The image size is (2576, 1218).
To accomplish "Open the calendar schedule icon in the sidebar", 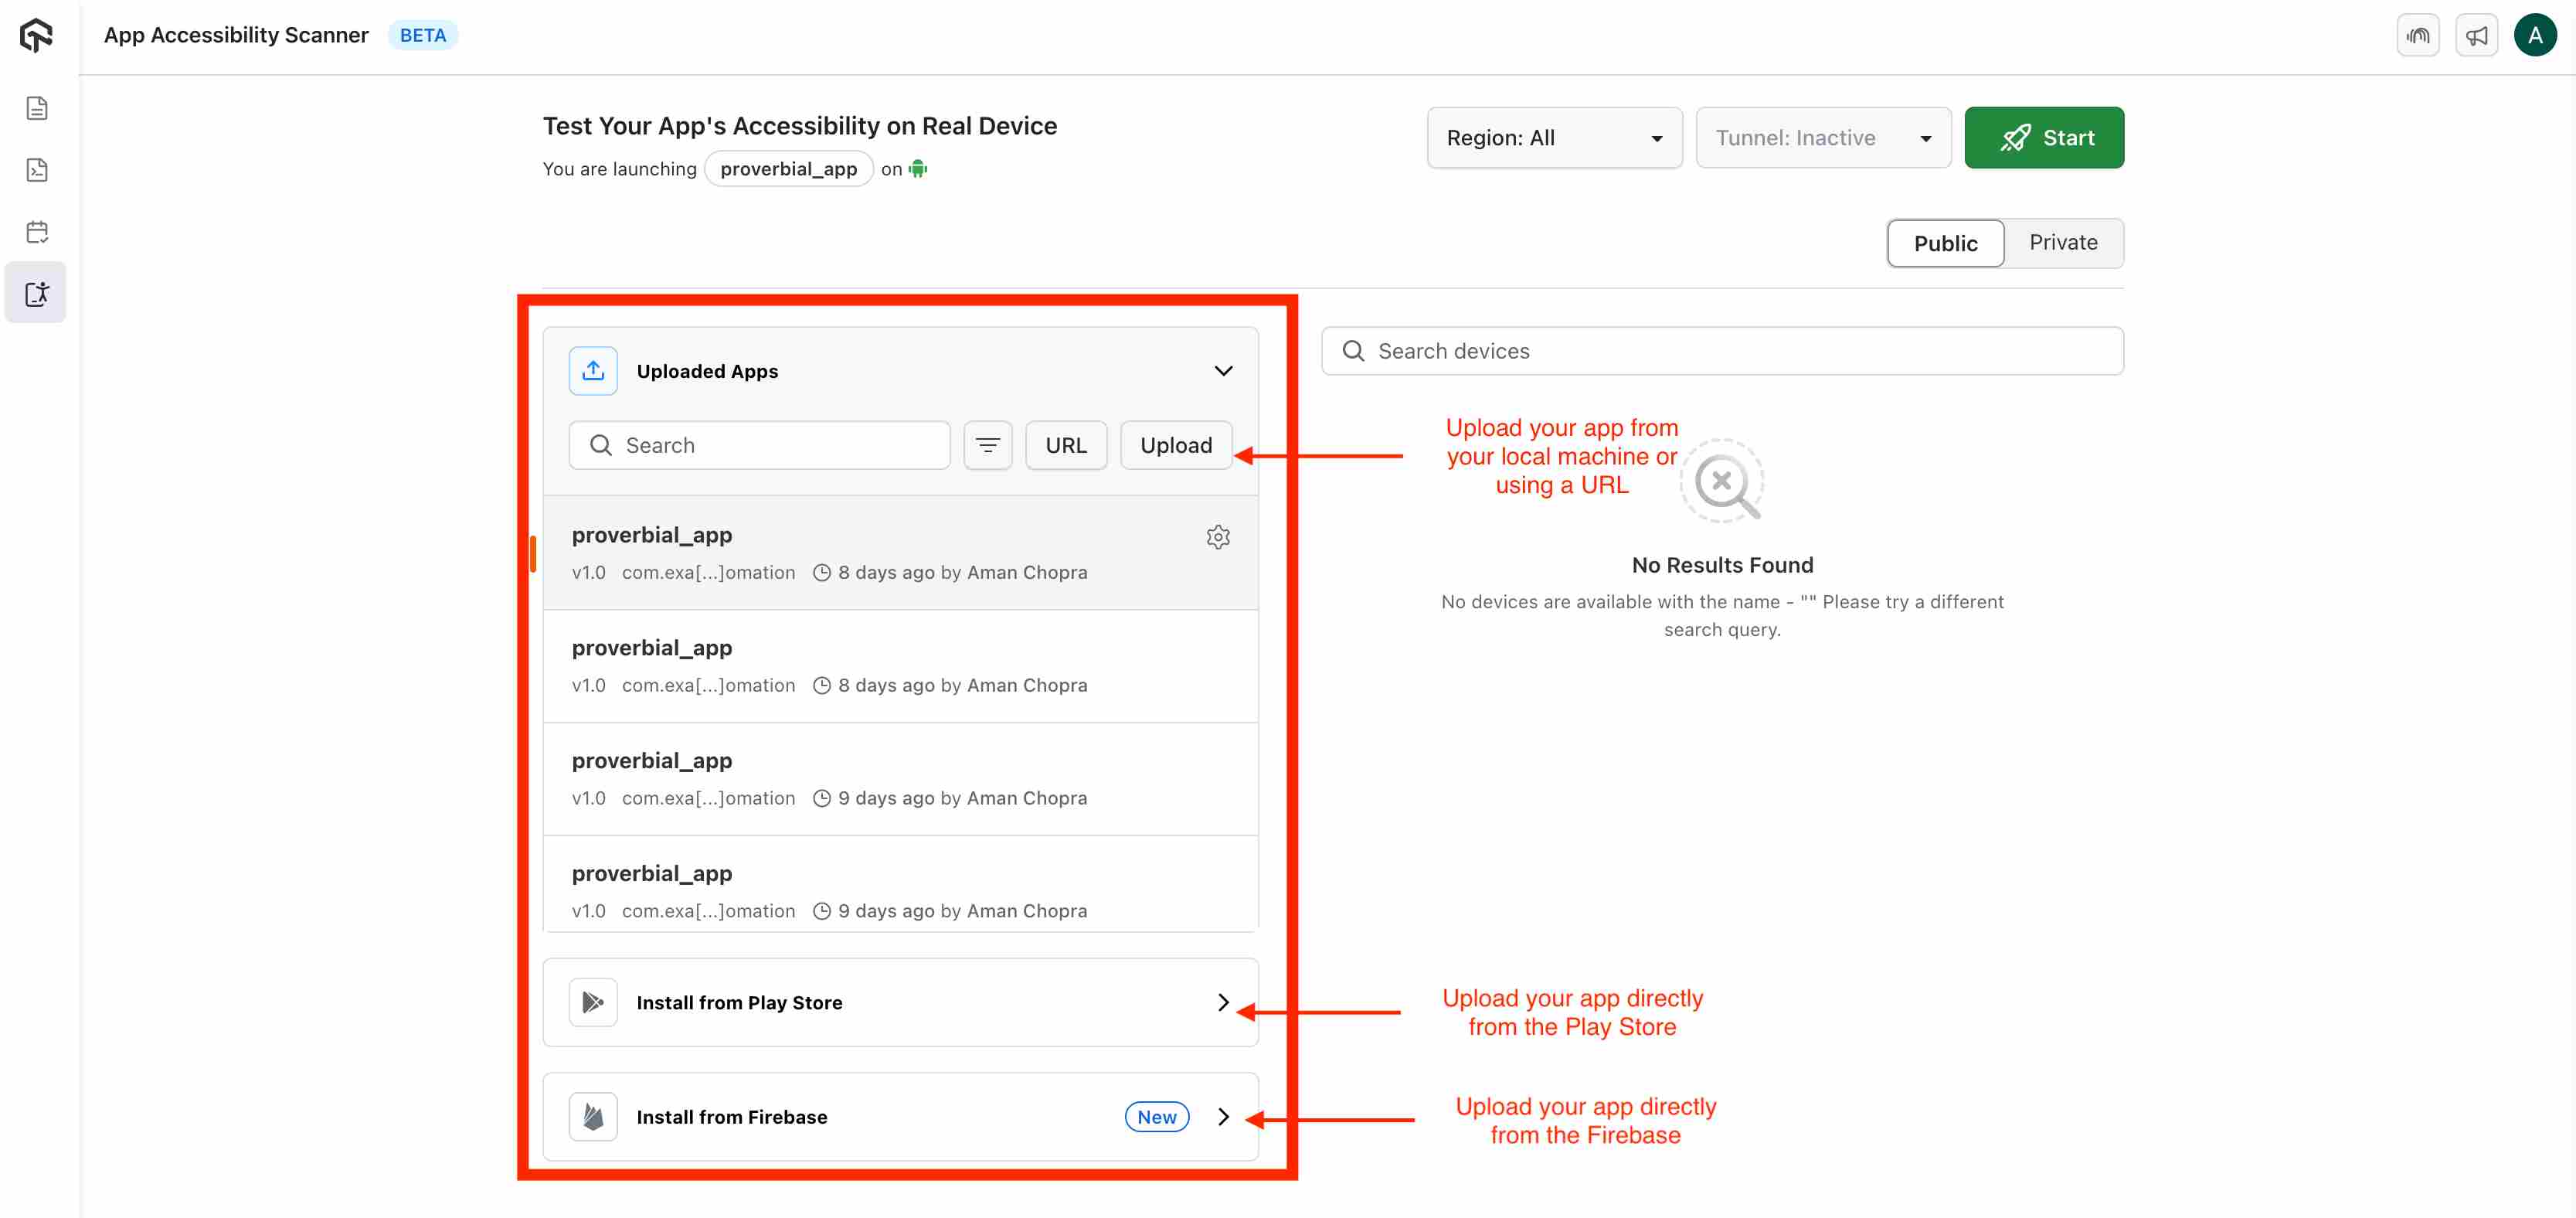I will [37, 232].
